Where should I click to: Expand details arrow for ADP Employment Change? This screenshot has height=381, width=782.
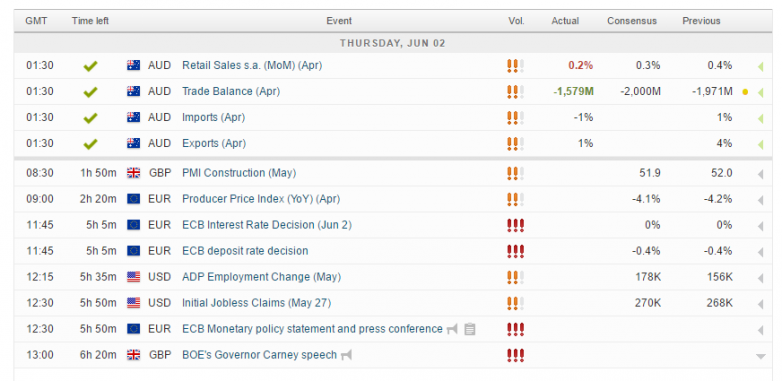tap(761, 278)
